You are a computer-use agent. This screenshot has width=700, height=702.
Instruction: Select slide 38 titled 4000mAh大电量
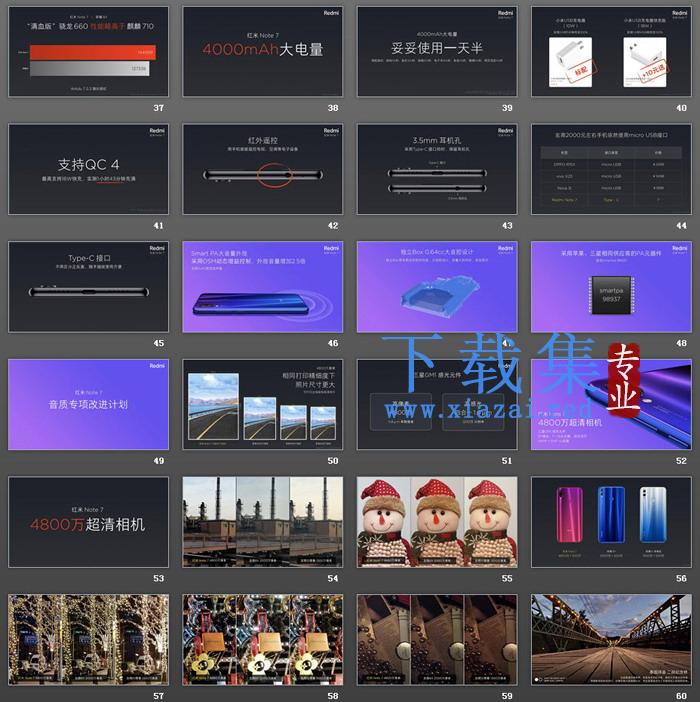pyautogui.click(x=263, y=52)
